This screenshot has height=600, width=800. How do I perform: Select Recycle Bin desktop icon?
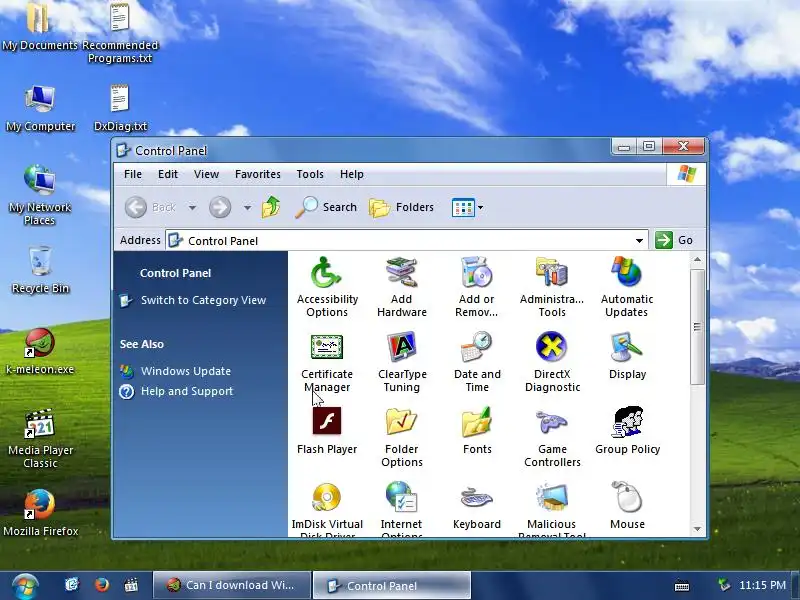[40, 270]
